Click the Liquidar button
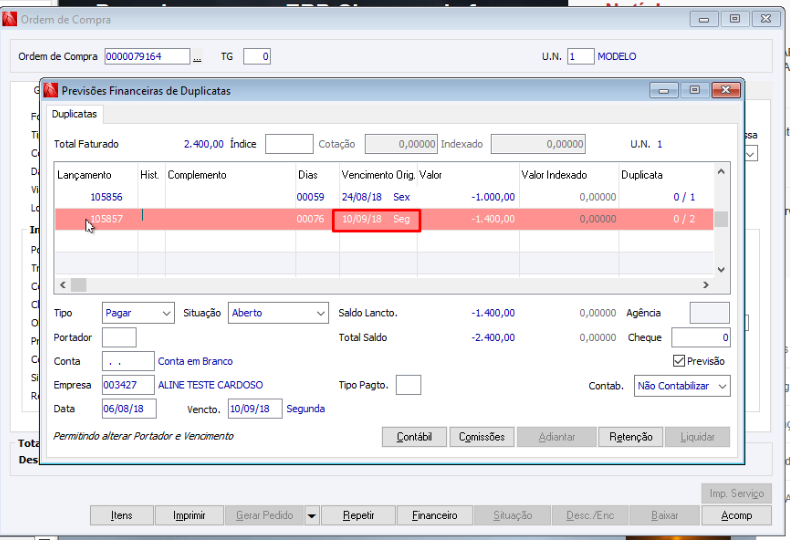 tap(697, 437)
